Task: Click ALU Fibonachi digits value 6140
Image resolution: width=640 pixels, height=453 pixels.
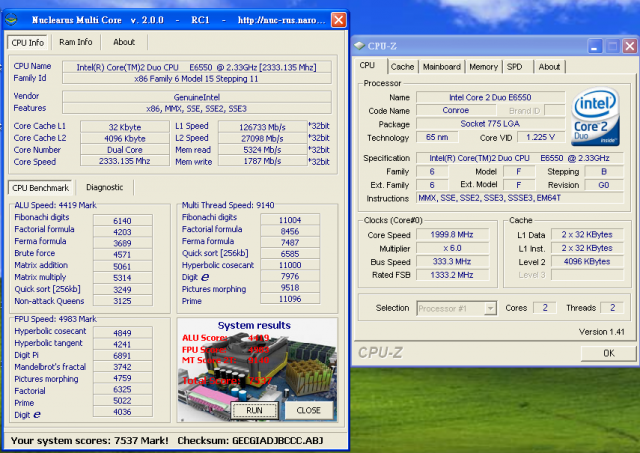Action: 122,221
